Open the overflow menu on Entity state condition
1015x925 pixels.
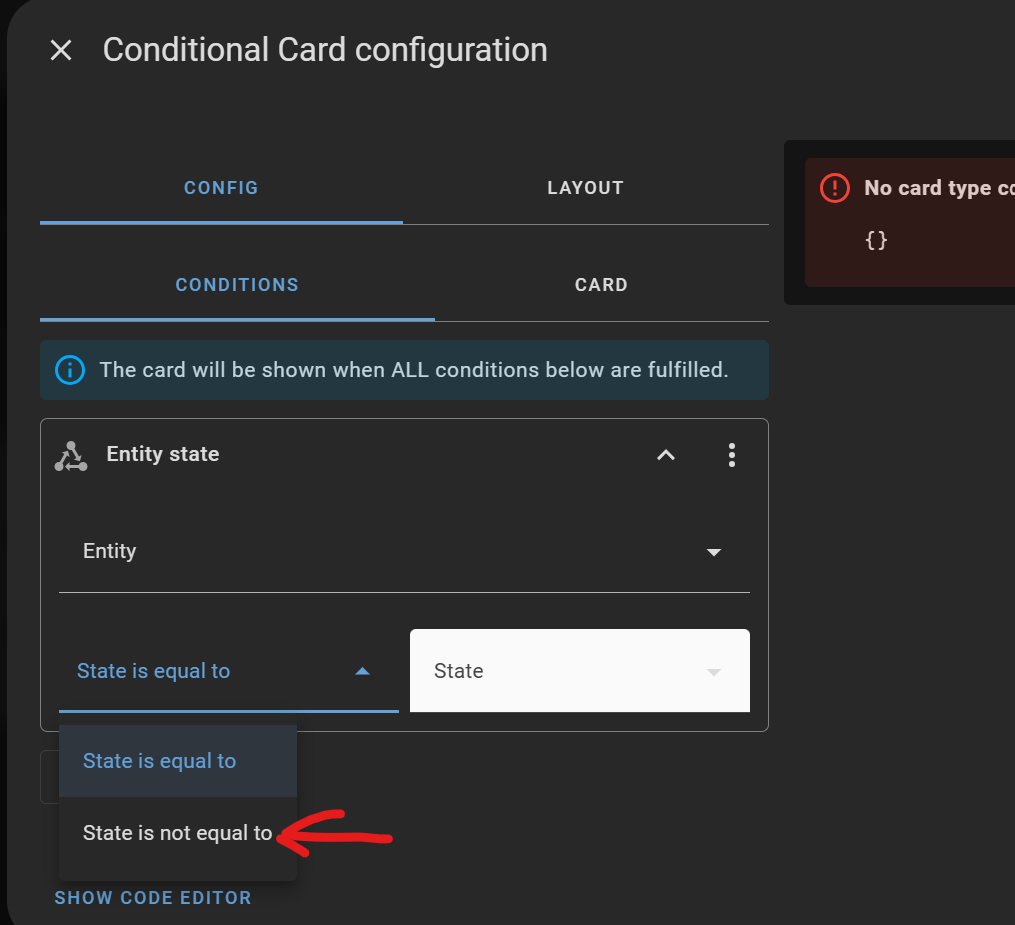point(732,455)
